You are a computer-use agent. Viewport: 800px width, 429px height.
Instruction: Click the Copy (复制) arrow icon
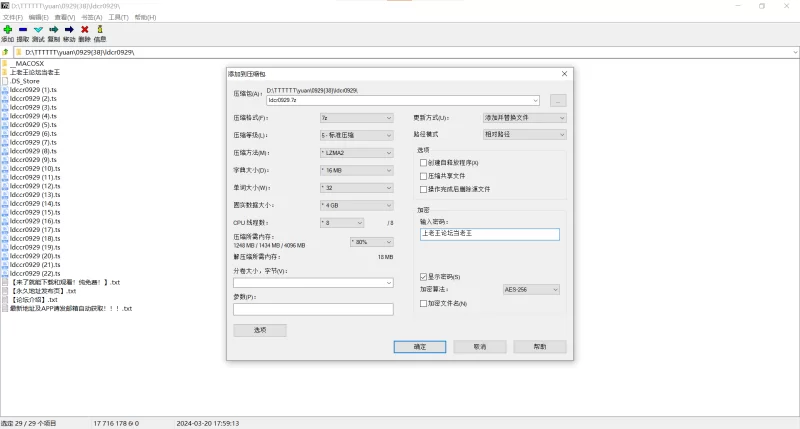[53, 30]
